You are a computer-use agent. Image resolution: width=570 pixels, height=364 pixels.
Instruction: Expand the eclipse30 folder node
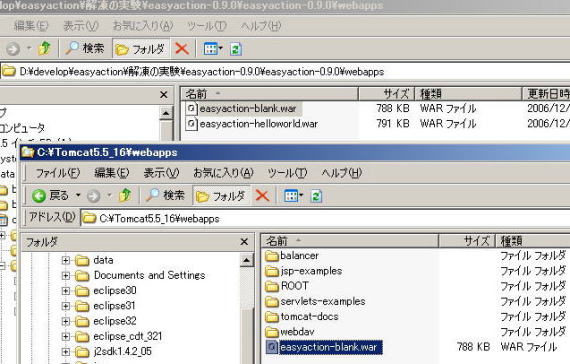click(66, 291)
